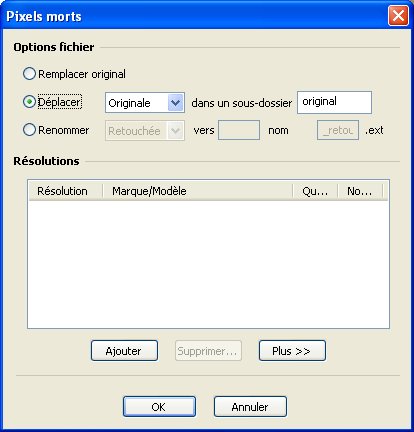The height and width of the screenshot is (432, 414).
Task: Close the Pixels morts dialog window
Action: coord(398,15)
